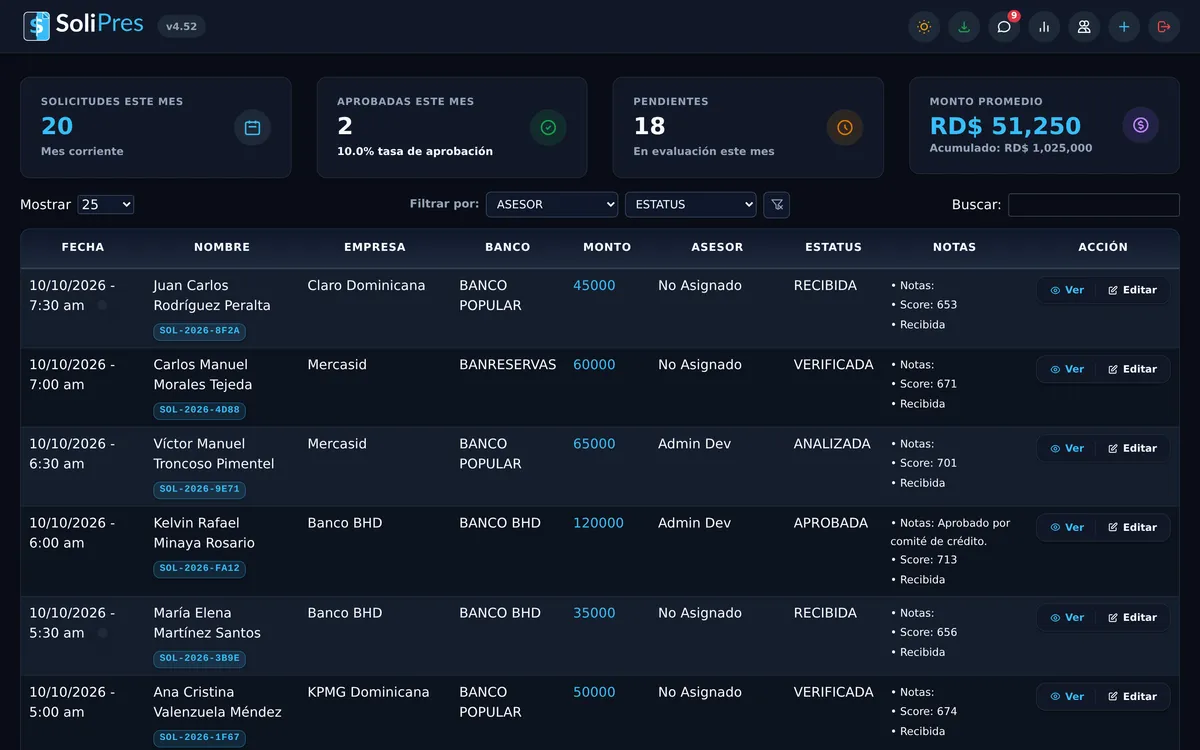Viewport: 1200px width, 750px height.
Task: Click the APROBADA status cell
Action: click(x=831, y=523)
